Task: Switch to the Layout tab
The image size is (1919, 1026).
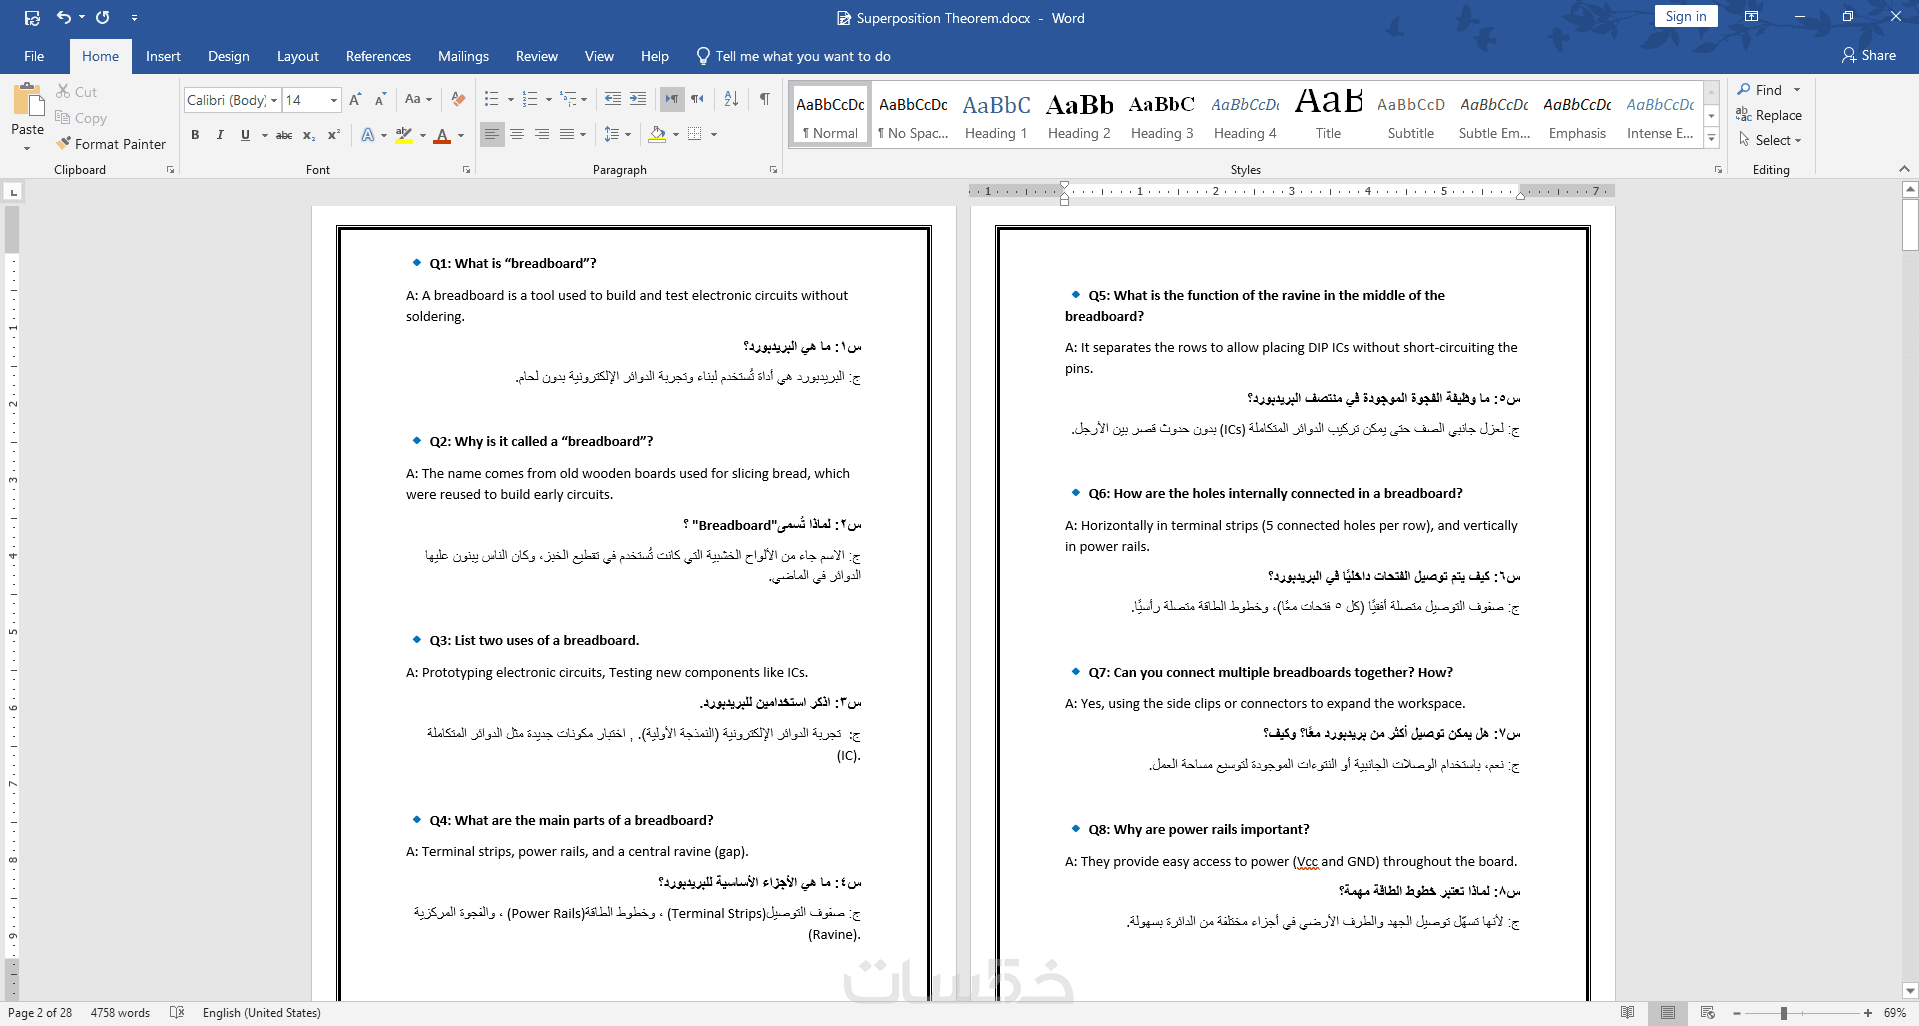Action: pyautogui.click(x=298, y=56)
